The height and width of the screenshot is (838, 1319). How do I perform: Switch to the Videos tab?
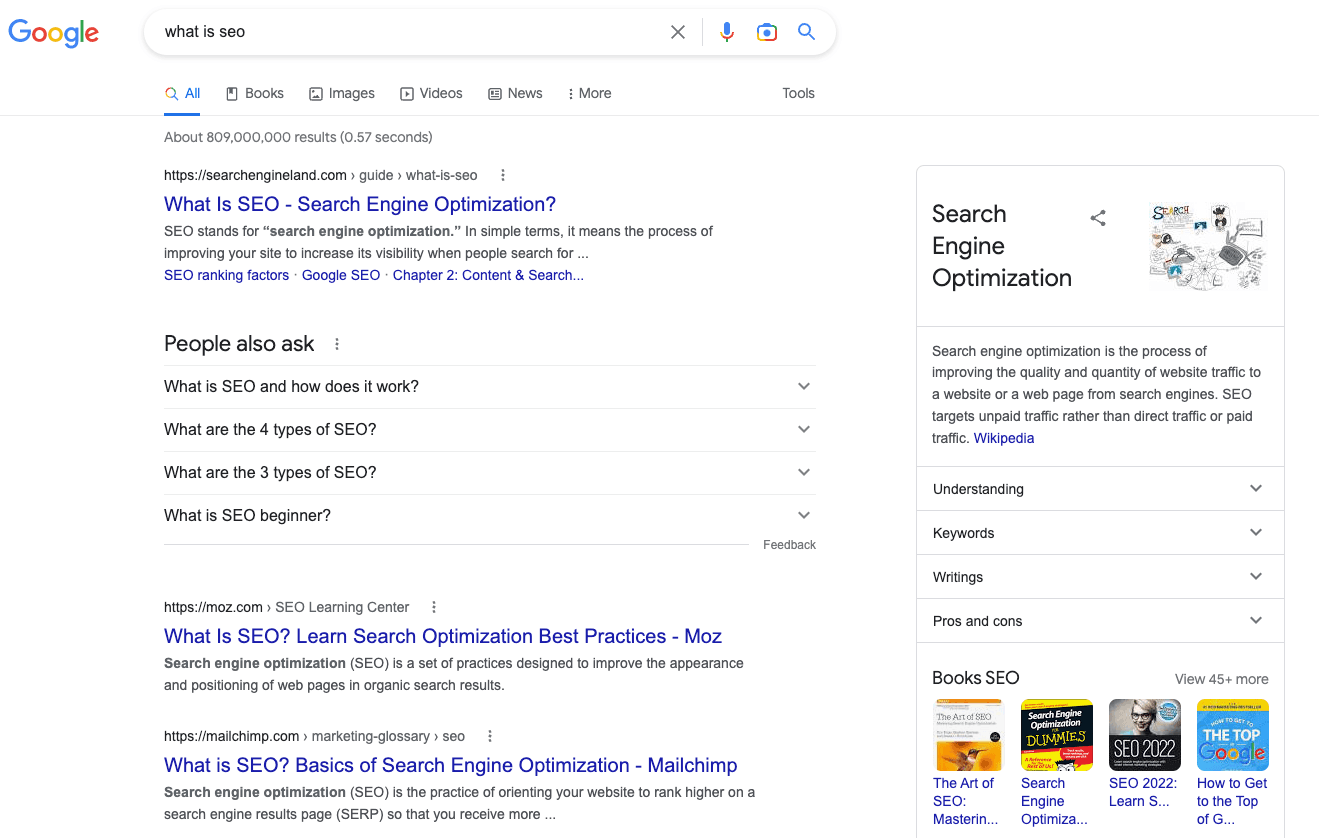pyautogui.click(x=431, y=93)
